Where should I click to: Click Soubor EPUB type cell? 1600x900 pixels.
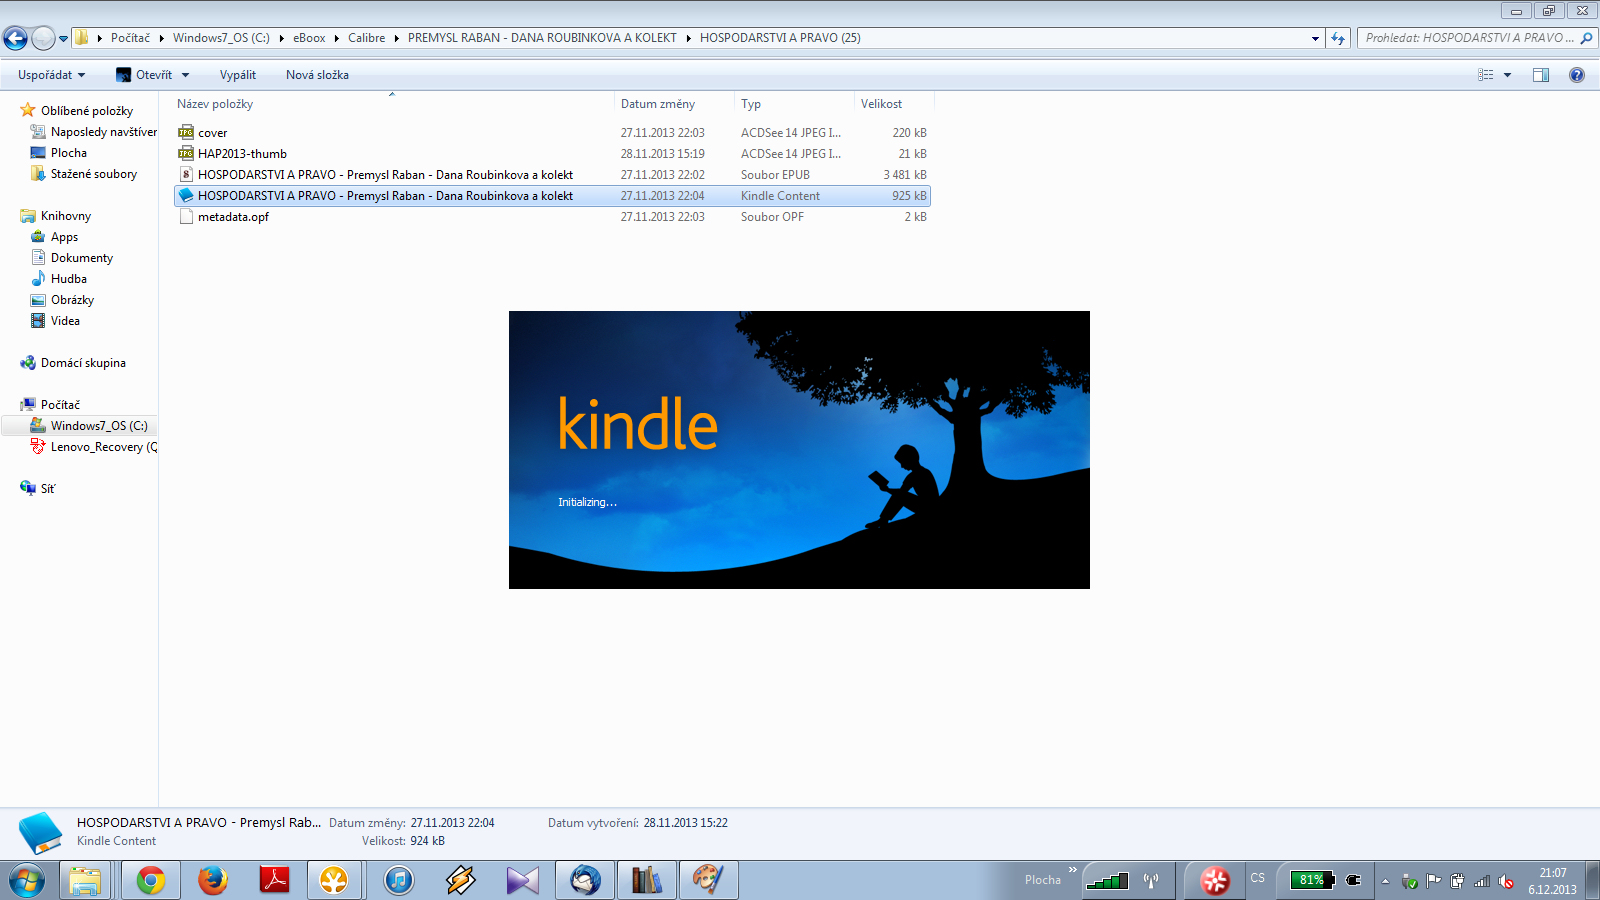click(x=775, y=175)
